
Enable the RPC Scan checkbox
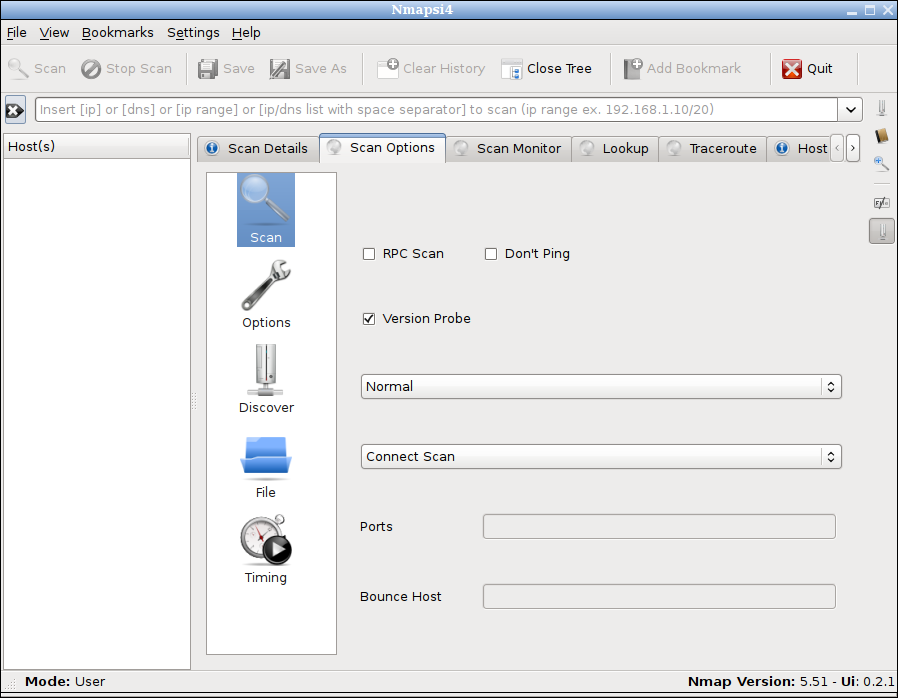(x=369, y=254)
